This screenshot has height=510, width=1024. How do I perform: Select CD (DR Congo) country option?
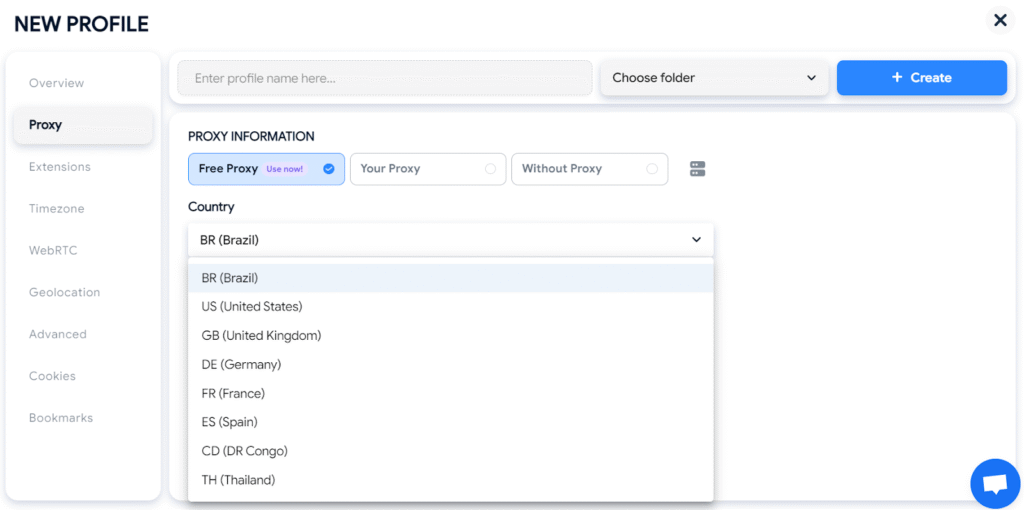(245, 451)
